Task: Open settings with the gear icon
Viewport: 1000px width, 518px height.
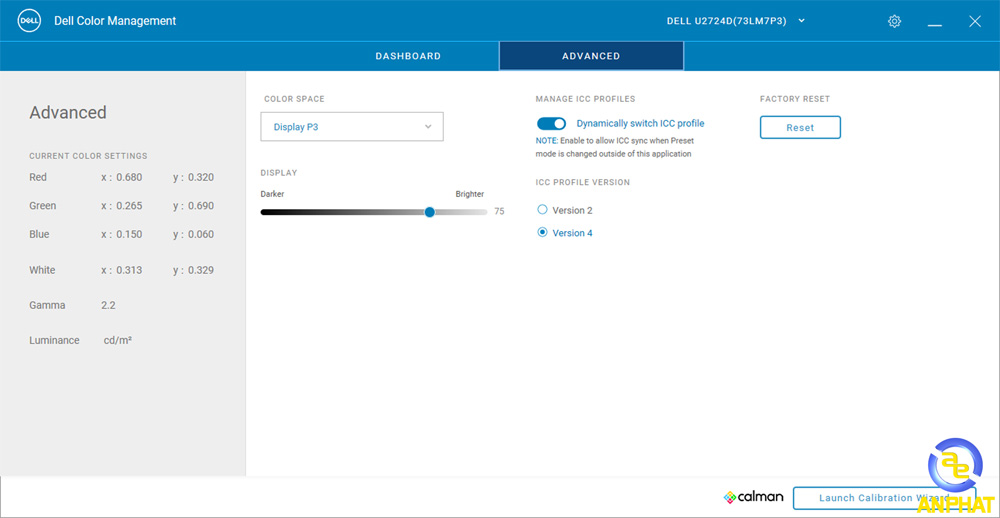Action: tap(894, 21)
